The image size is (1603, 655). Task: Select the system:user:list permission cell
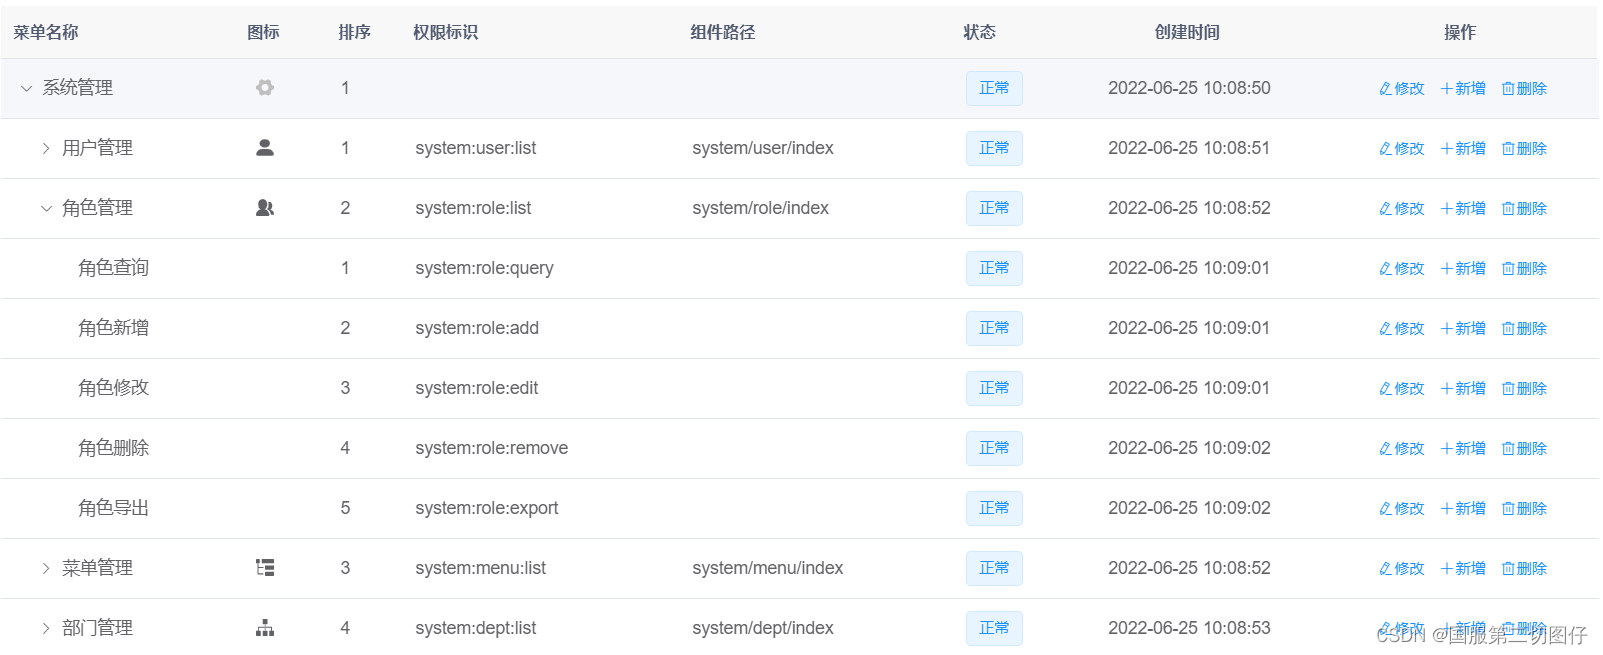pos(476,148)
